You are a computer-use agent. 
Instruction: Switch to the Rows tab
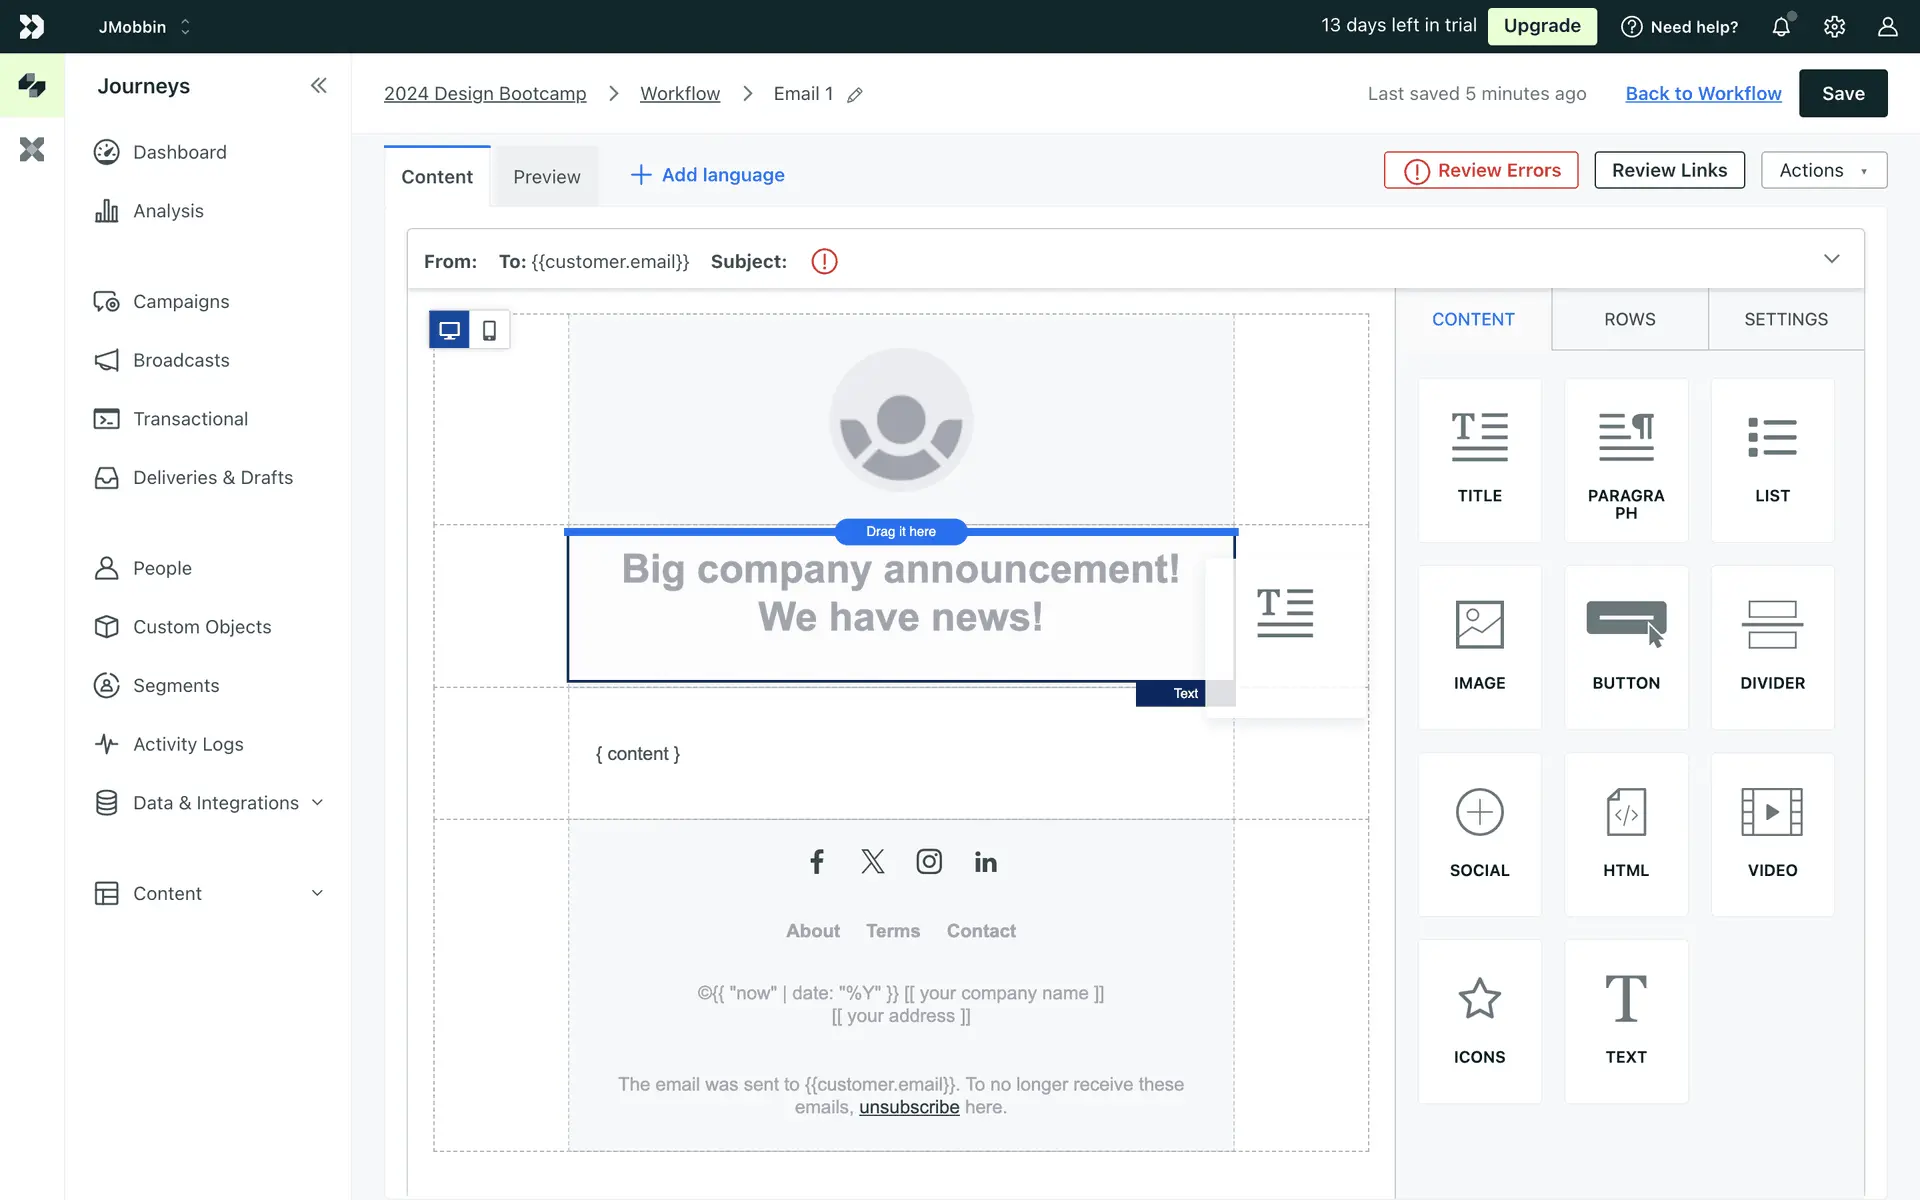pos(1629,319)
